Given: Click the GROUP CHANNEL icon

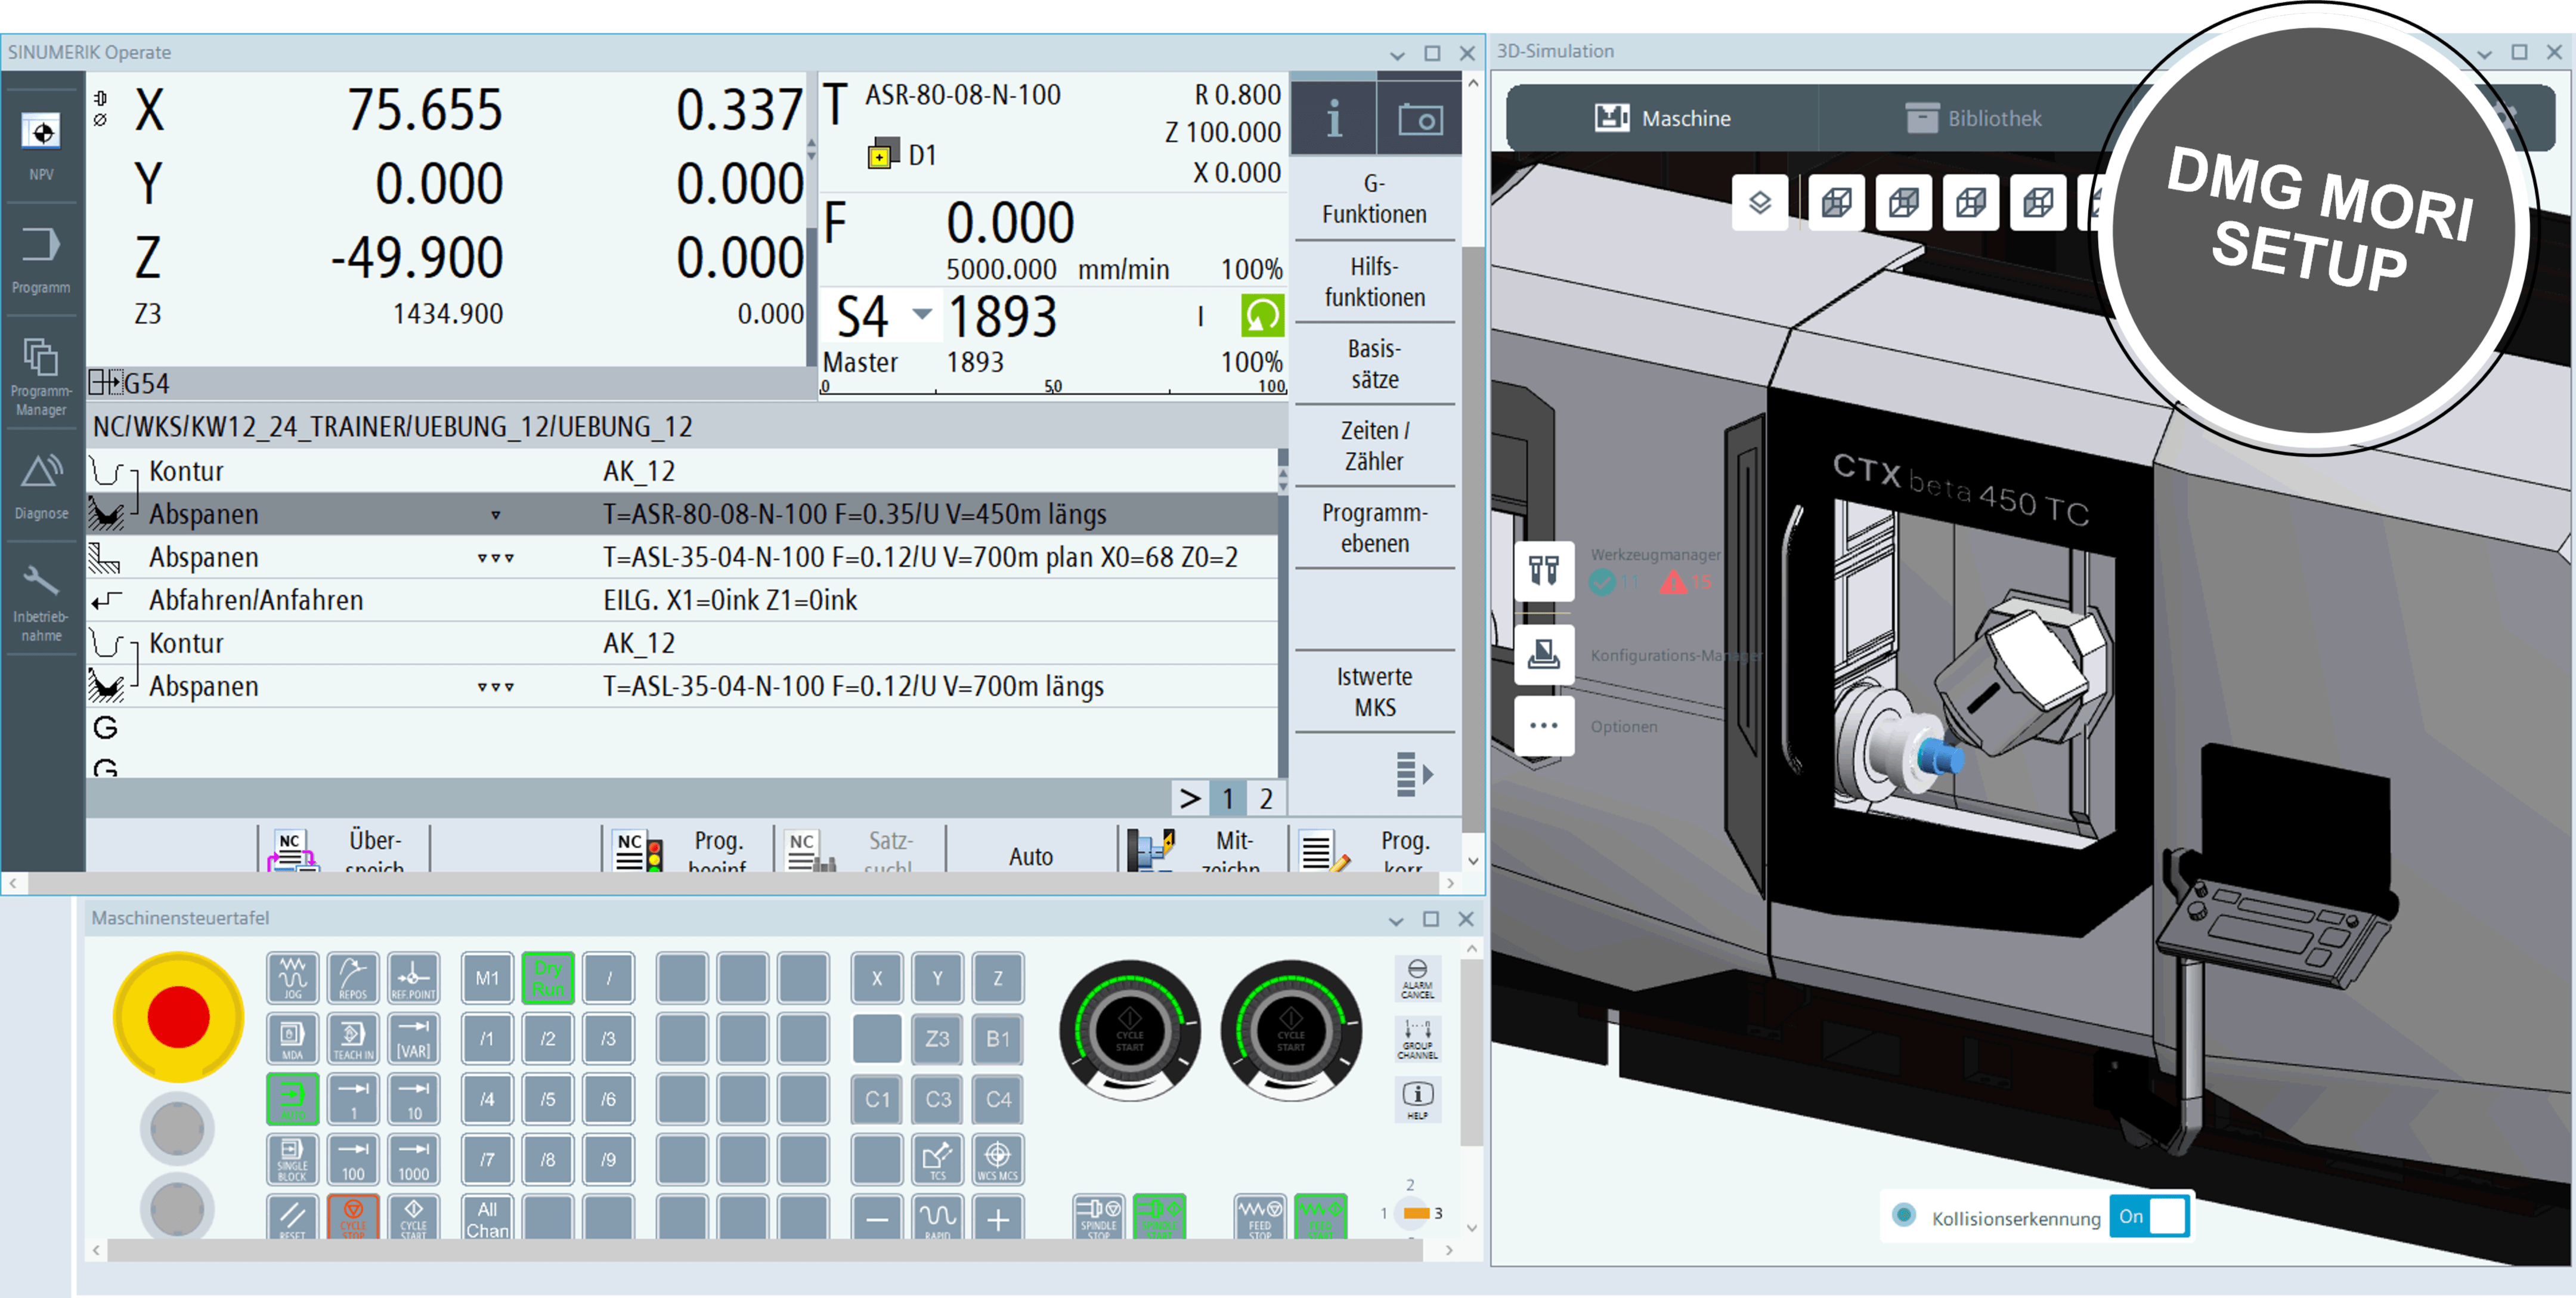Looking at the screenshot, I should [1417, 1039].
